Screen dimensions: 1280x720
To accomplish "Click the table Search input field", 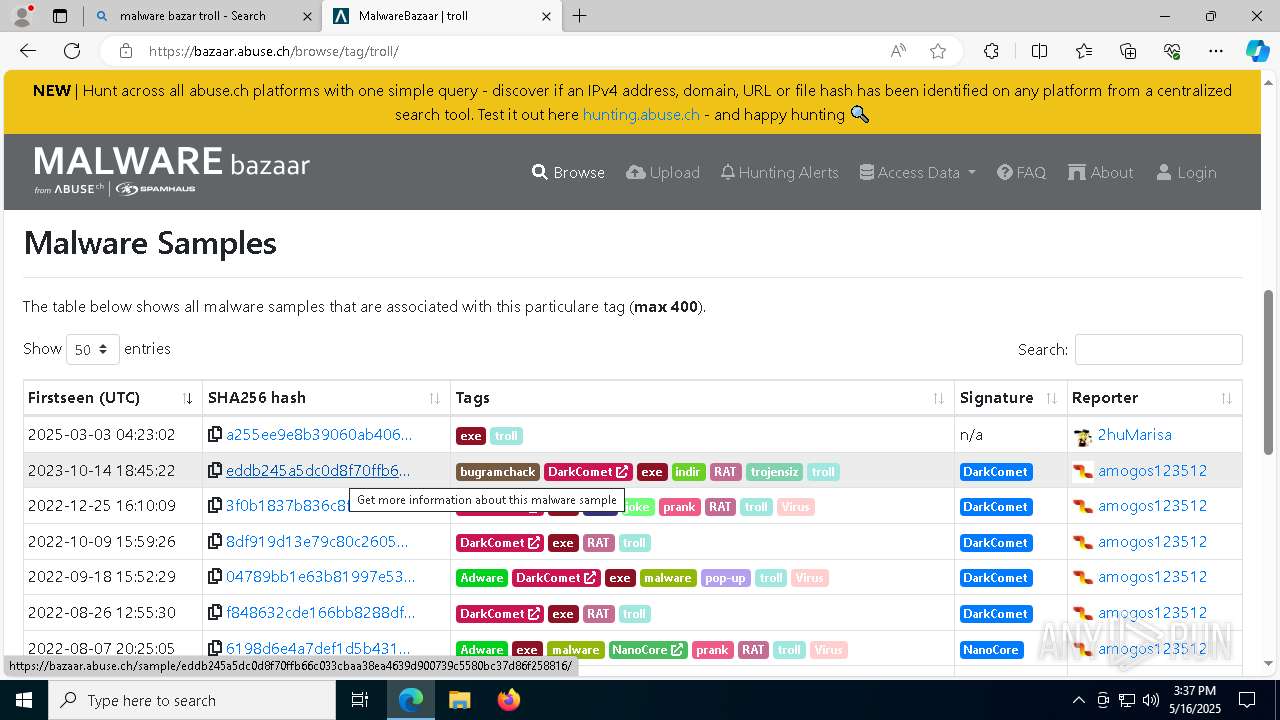I will [x=1158, y=349].
